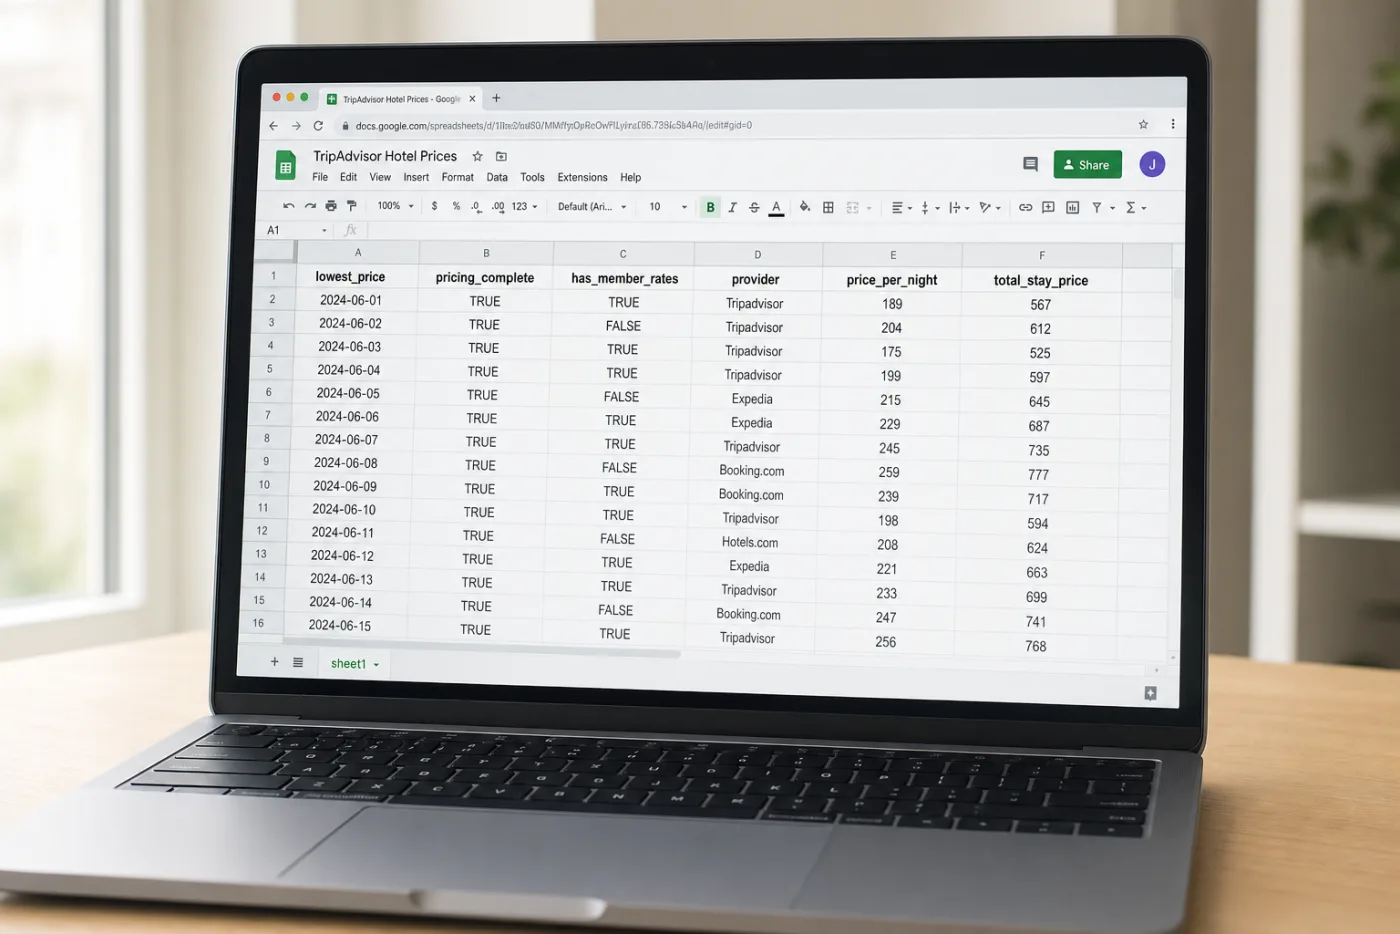
Task: Open the browser three-dot menu
Action: pyautogui.click(x=1173, y=124)
